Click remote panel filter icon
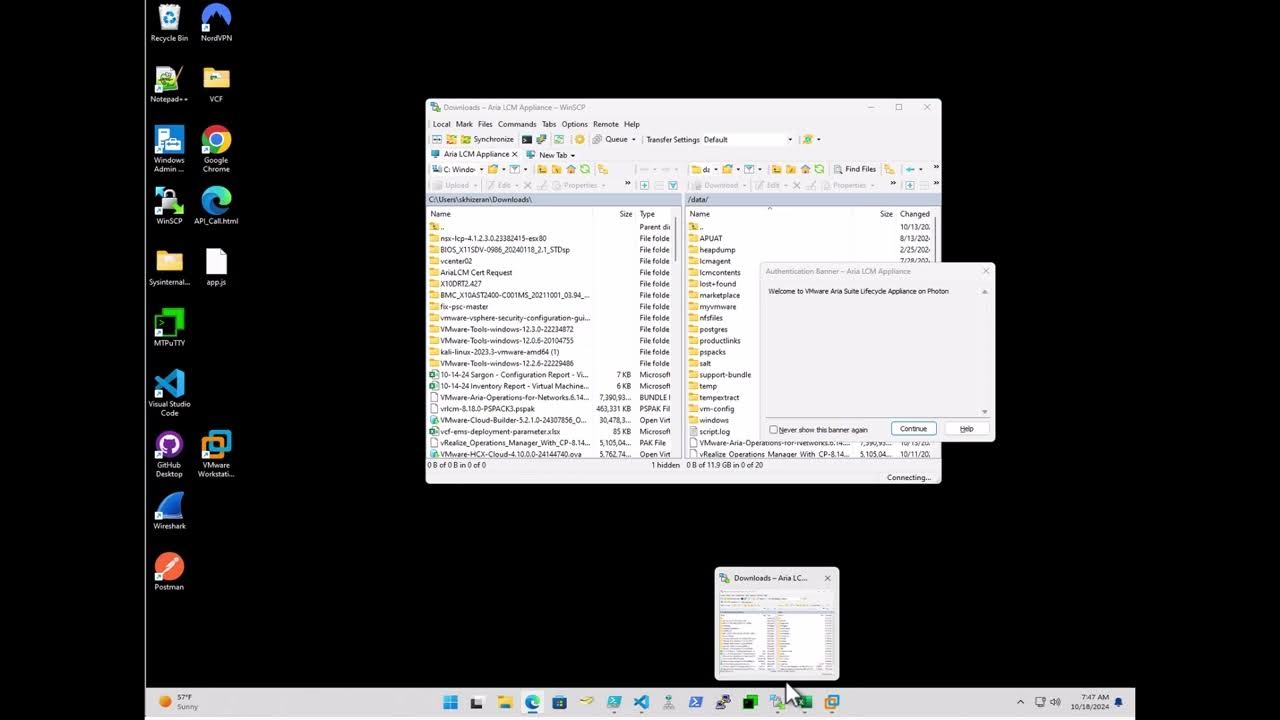 749,169
